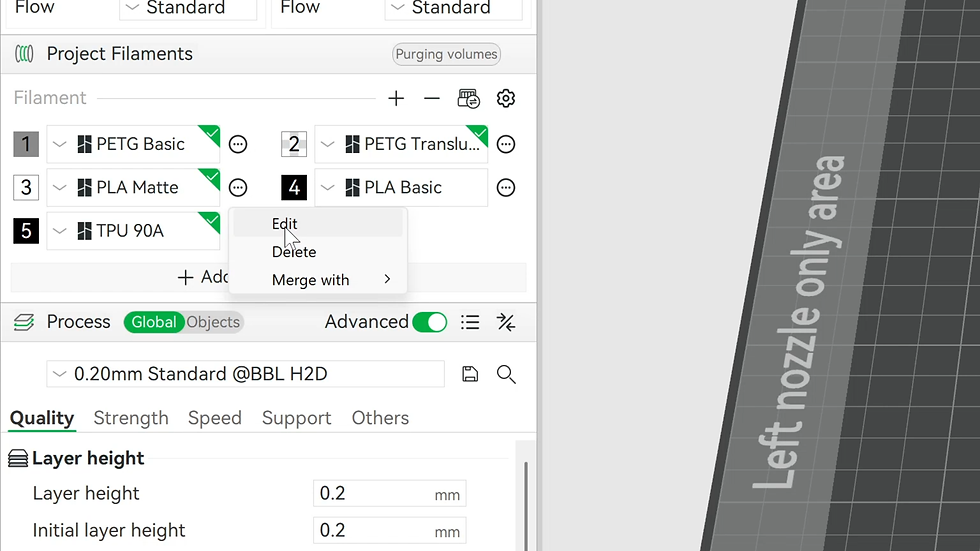Image resolution: width=980 pixels, height=551 pixels.
Task: Switch to the Strength tab
Action: click(131, 418)
